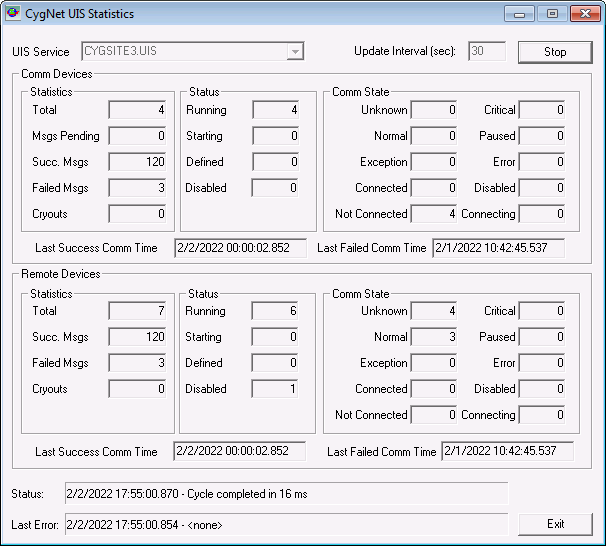Click Comm Devices Normal comm state field
606x546 pixels.
(x=434, y=136)
